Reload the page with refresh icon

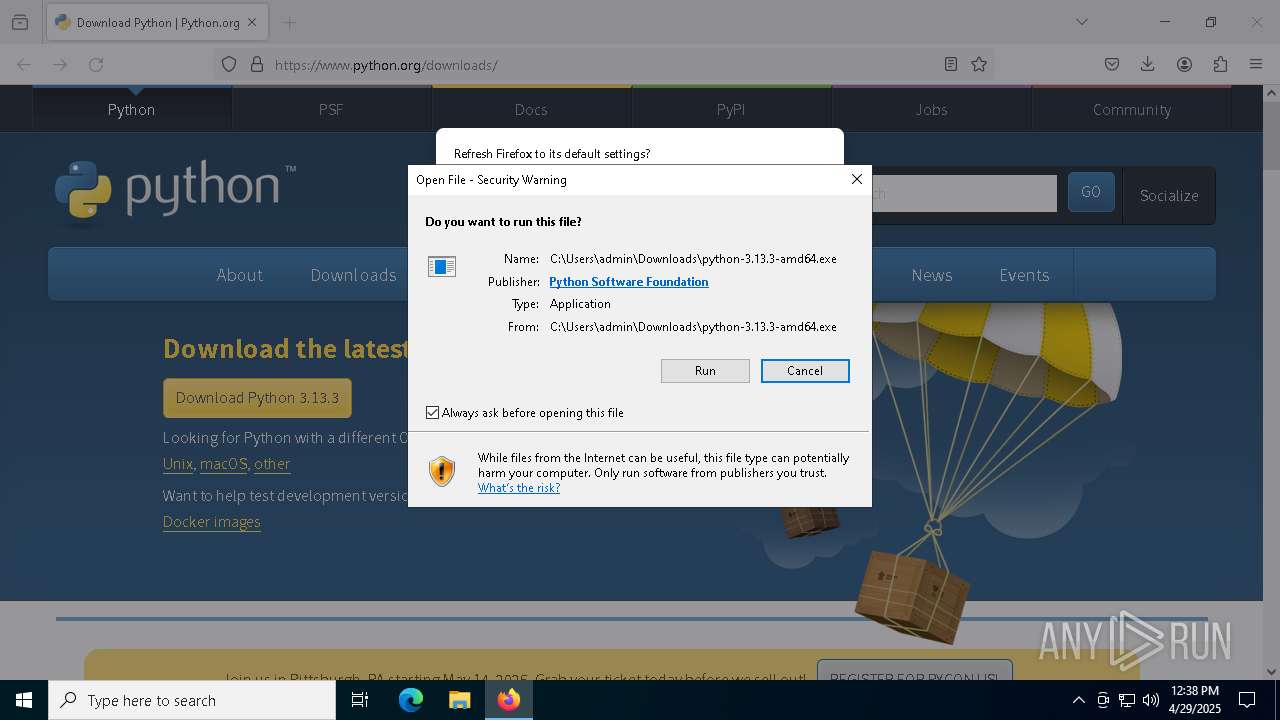96,64
